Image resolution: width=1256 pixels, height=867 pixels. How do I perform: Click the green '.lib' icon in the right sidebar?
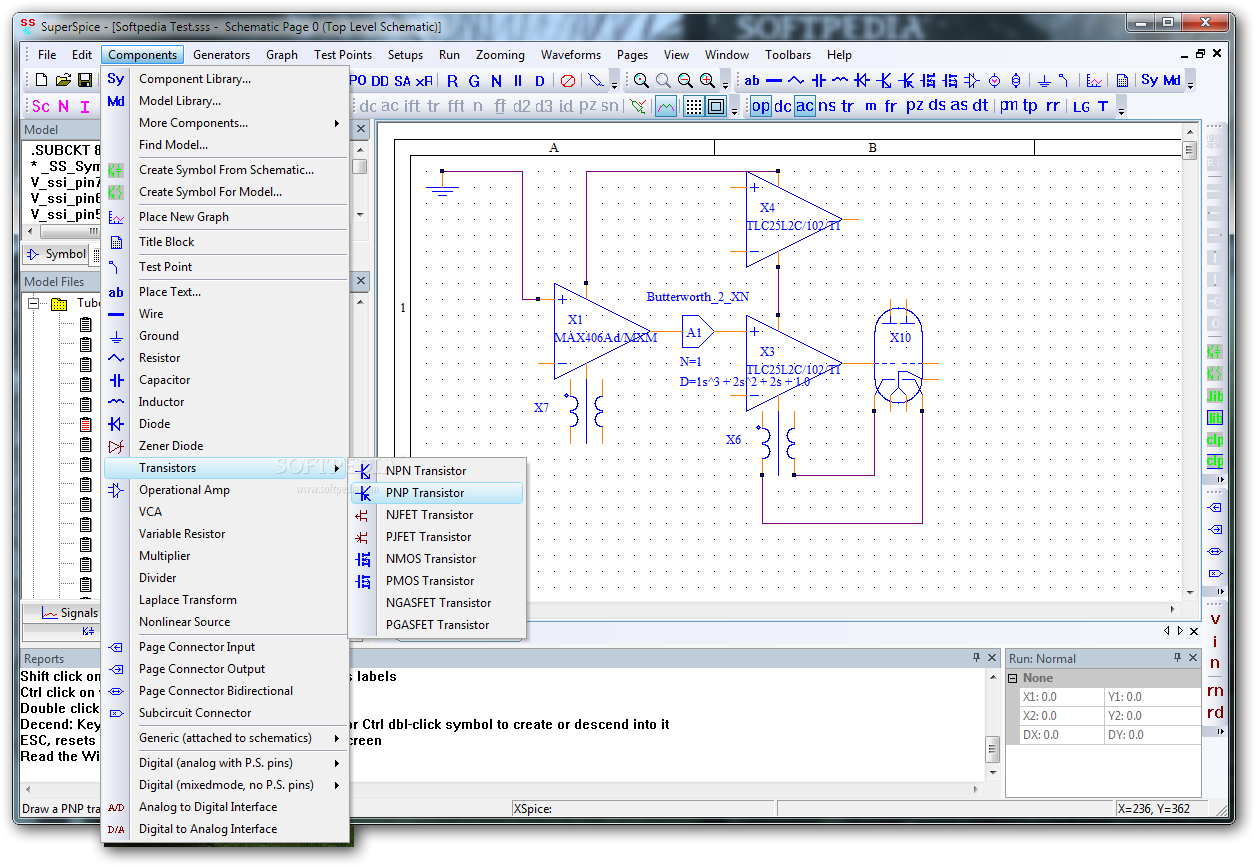coord(1215,396)
